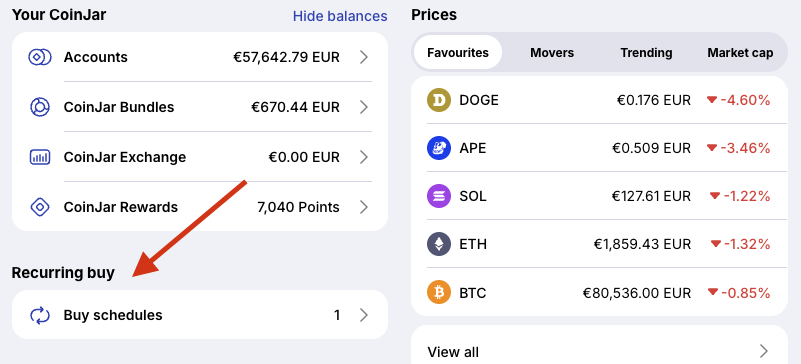Switch to the Trending tab
Screen dimensions: 801x364
pyautogui.click(x=646, y=53)
